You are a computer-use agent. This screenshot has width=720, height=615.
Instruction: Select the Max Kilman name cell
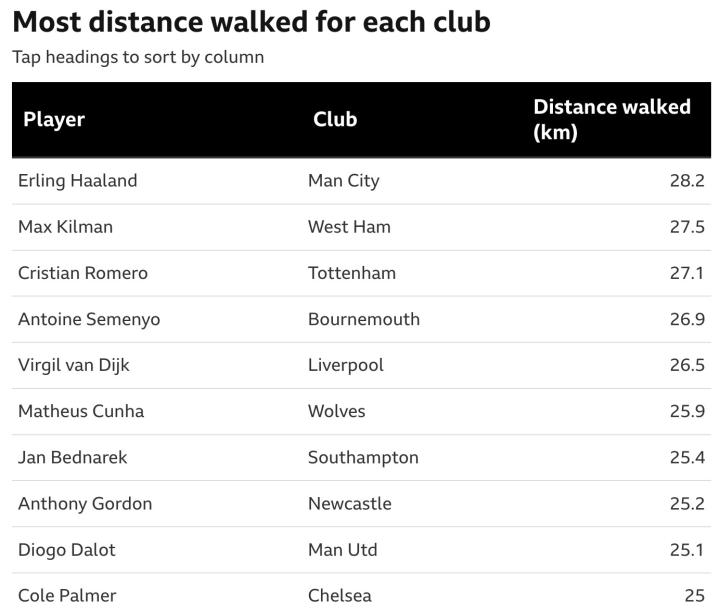coord(66,227)
